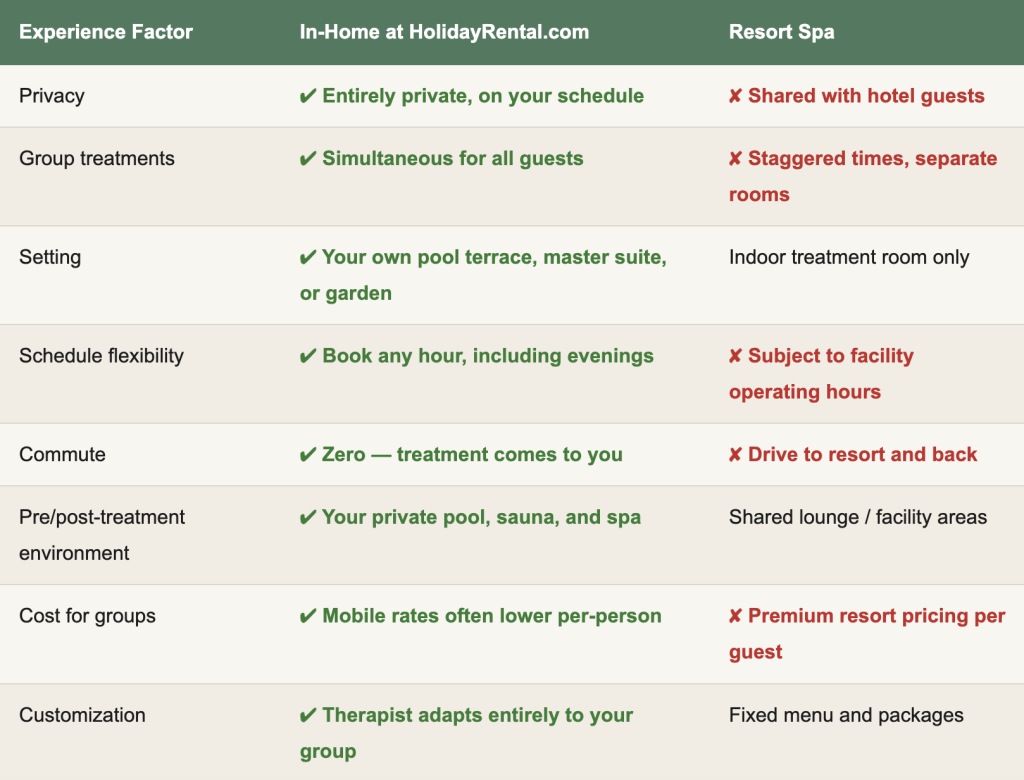The height and width of the screenshot is (780, 1024).
Task: Click the red X before "Staggered times"
Action: click(x=736, y=158)
